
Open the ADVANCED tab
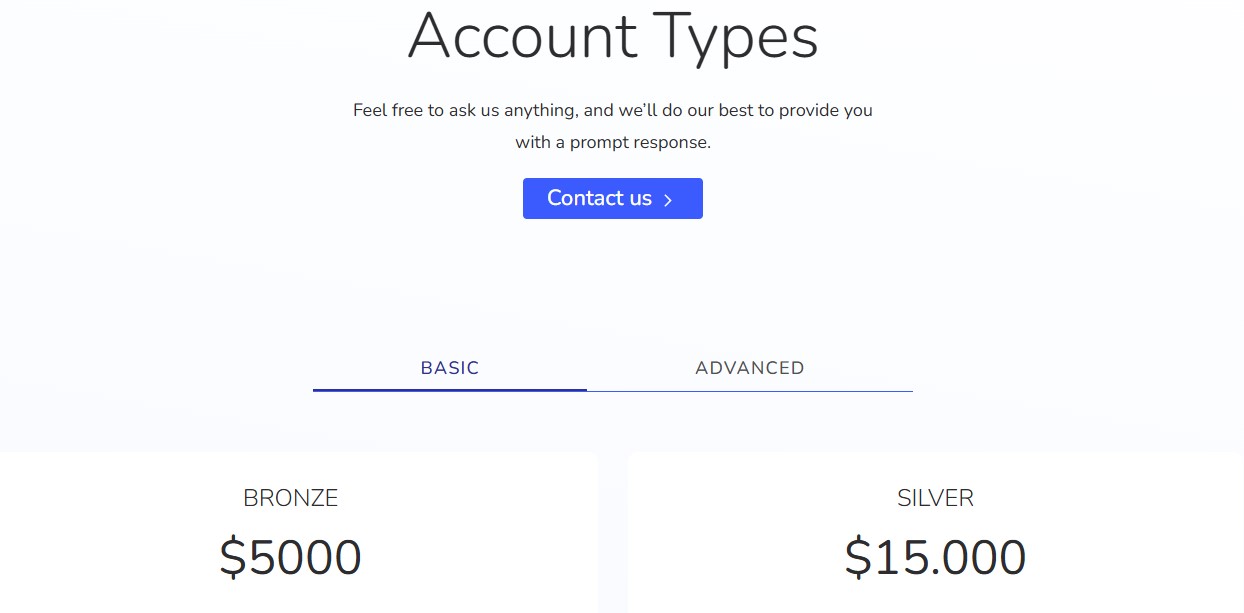(x=749, y=368)
